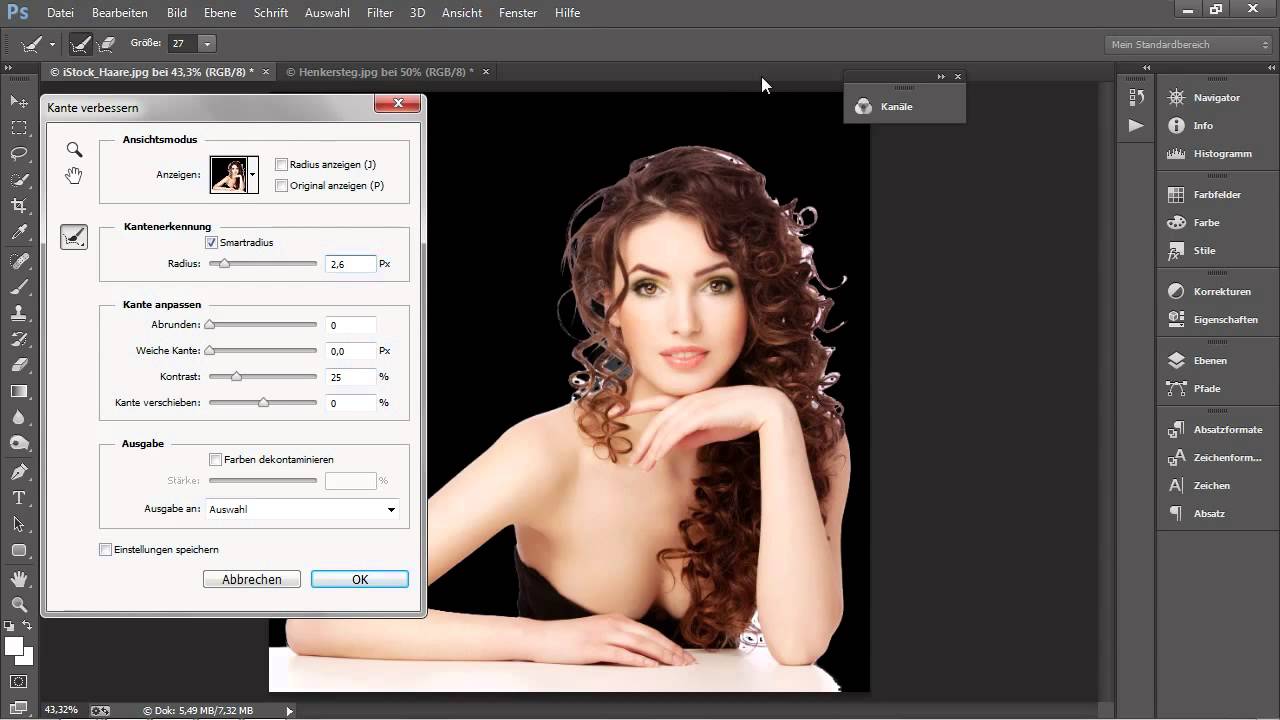The width and height of the screenshot is (1280, 720).
Task: Enable Radius anzeigen checkbox
Action: tap(281, 164)
